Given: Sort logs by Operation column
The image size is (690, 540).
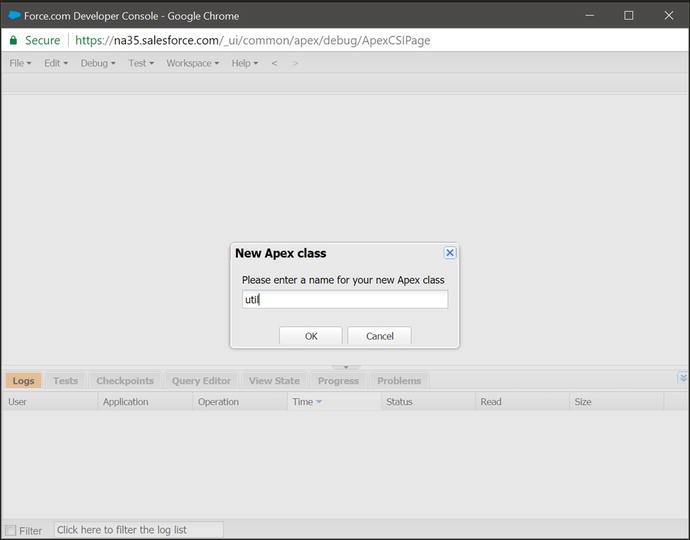Looking at the screenshot, I should (x=240, y=402).
